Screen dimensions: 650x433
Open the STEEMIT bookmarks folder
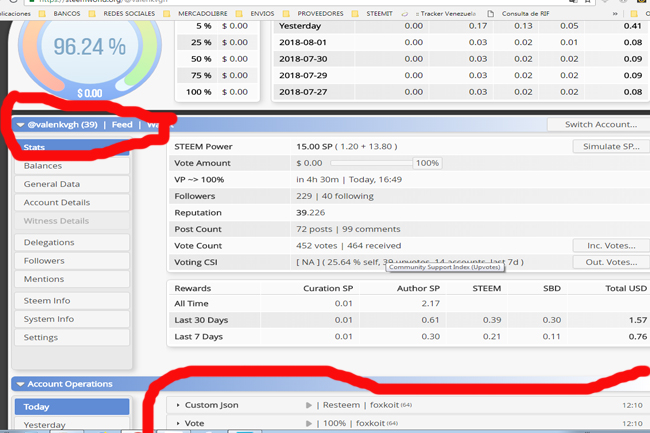372,14
